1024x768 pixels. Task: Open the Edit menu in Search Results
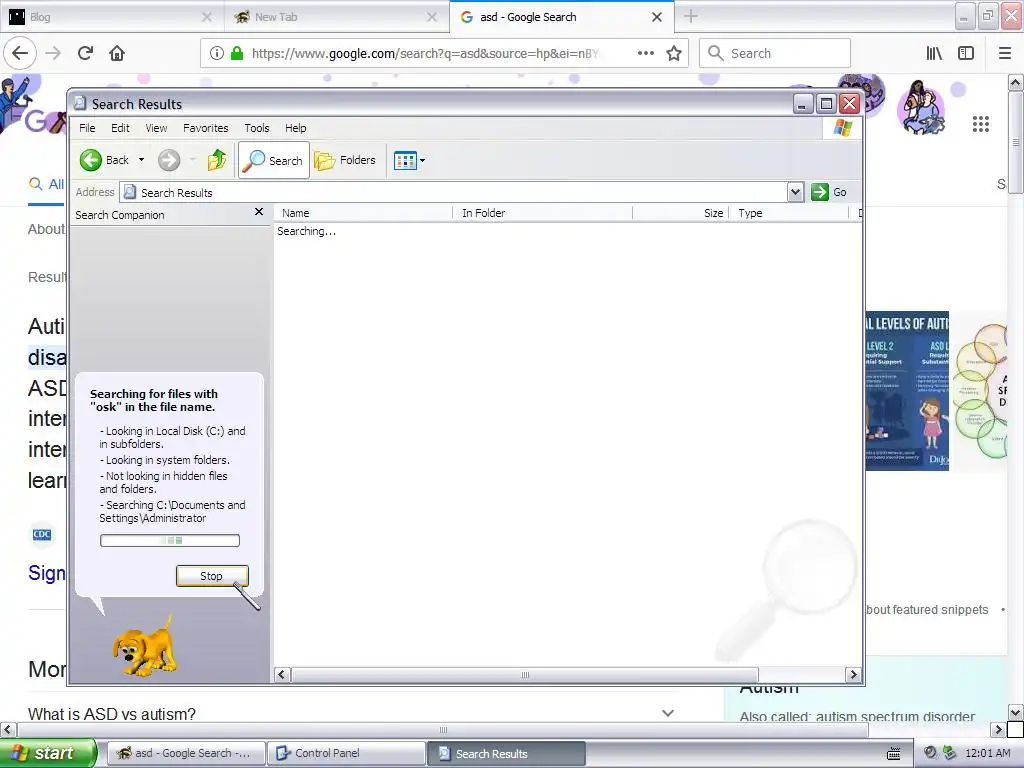coord(120,128)
